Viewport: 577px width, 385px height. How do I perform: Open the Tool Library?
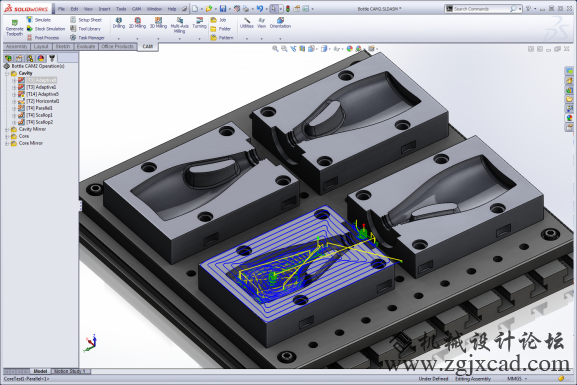[x=85, y=29]
